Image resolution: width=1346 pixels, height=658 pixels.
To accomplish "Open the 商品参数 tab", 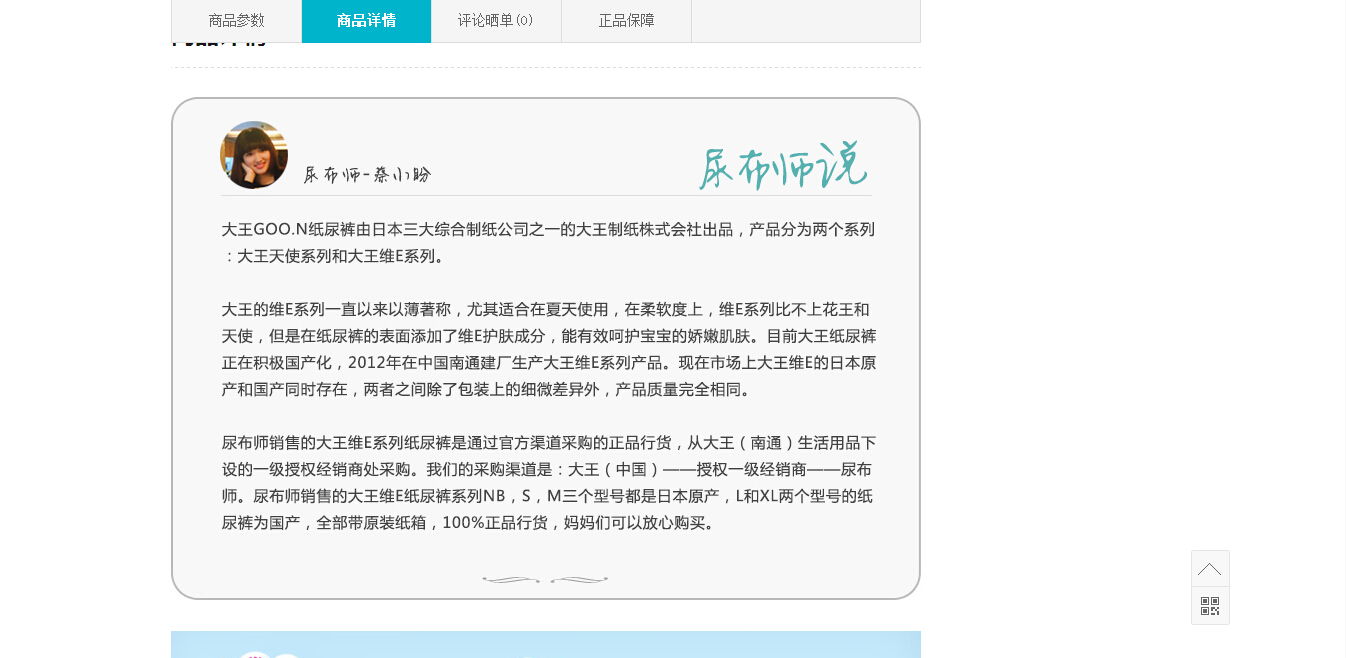I will point(237,21).
